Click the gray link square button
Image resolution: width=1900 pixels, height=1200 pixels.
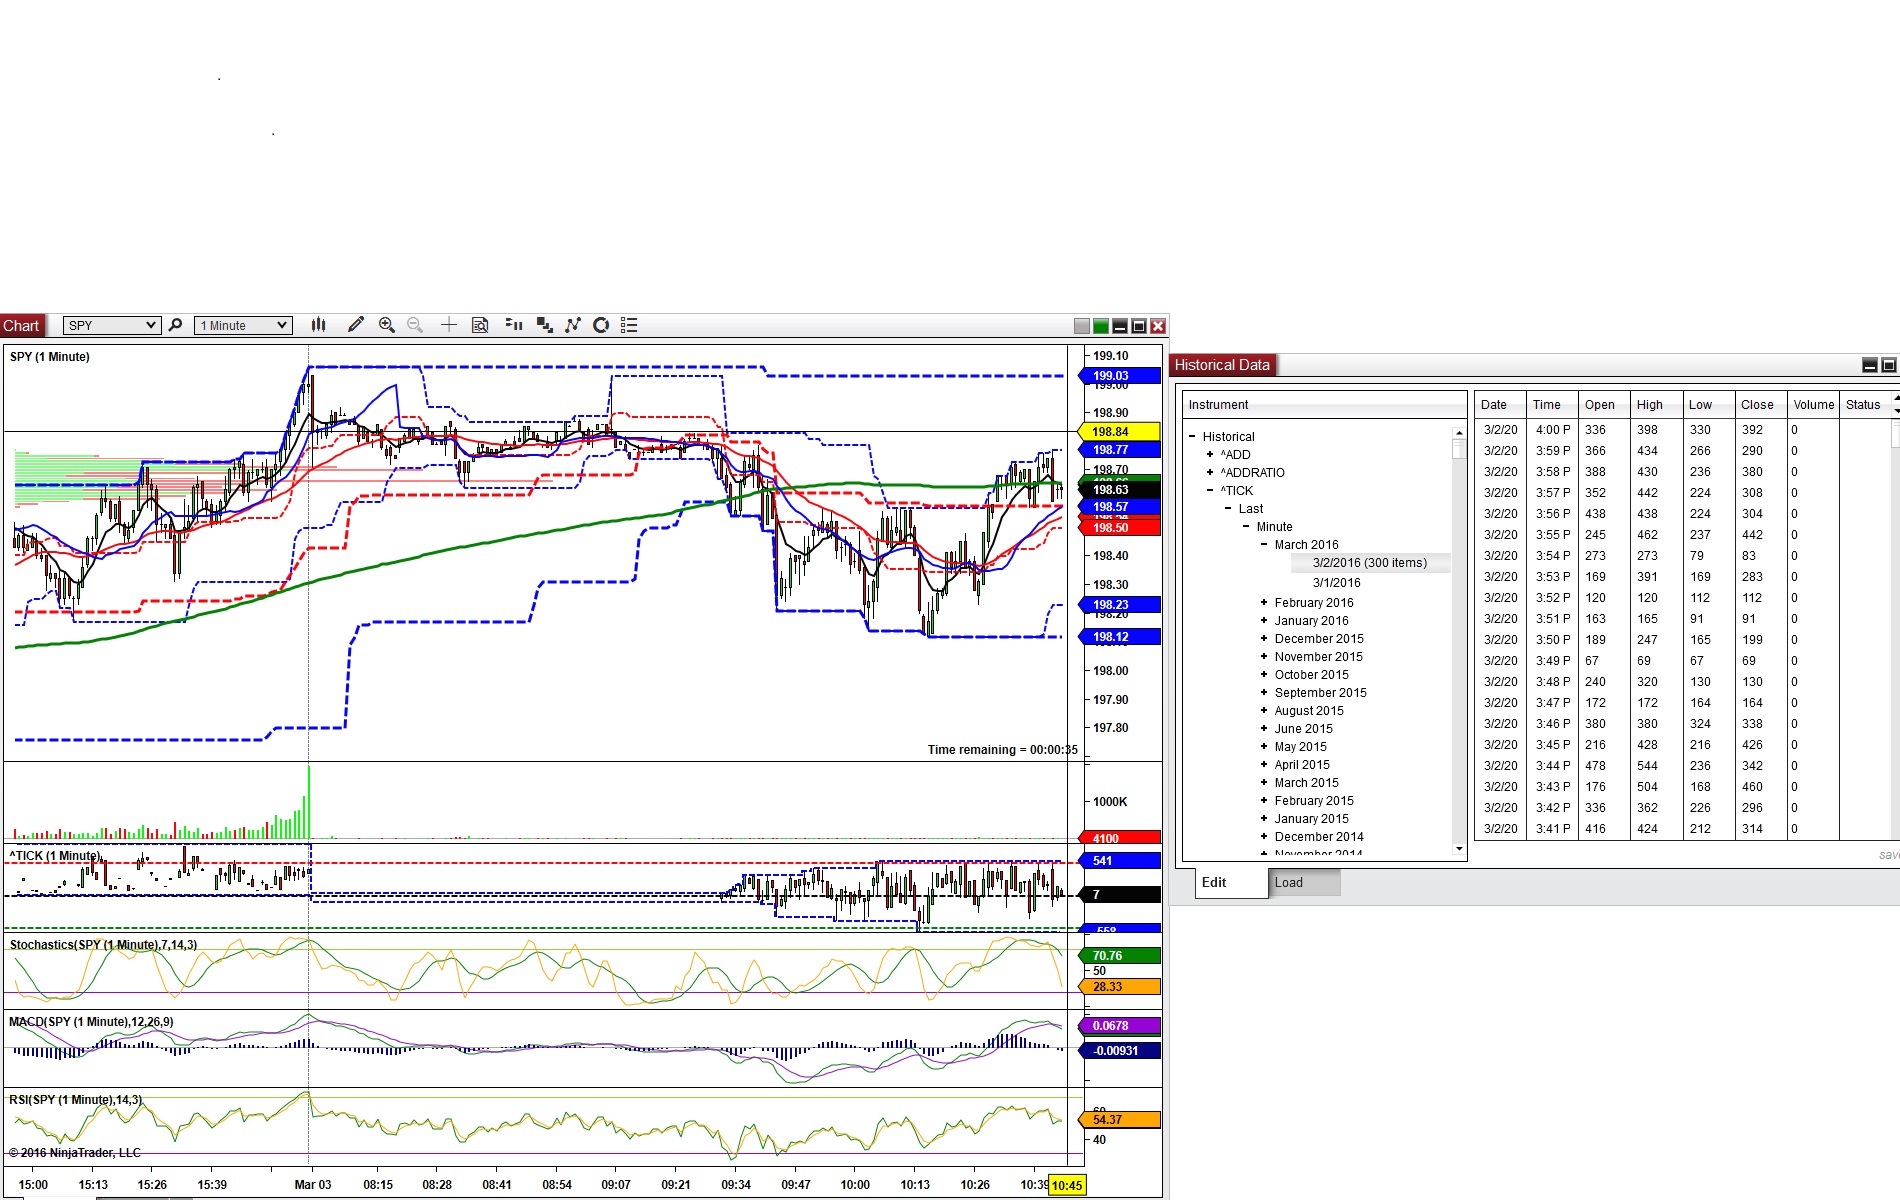point(1082,326)
